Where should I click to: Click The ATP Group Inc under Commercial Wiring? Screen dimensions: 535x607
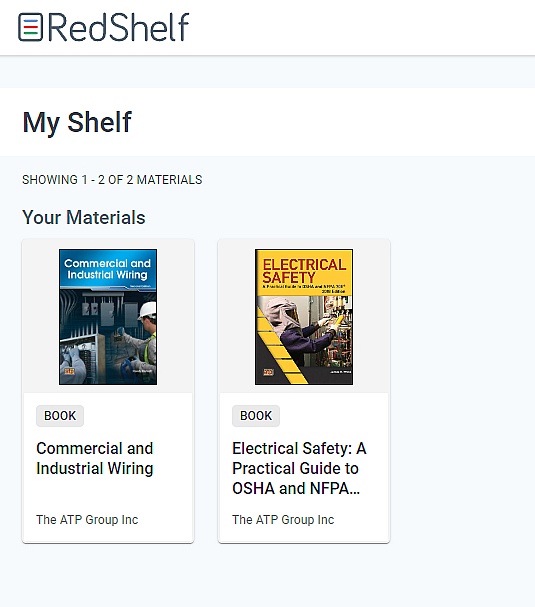[87, 520]
